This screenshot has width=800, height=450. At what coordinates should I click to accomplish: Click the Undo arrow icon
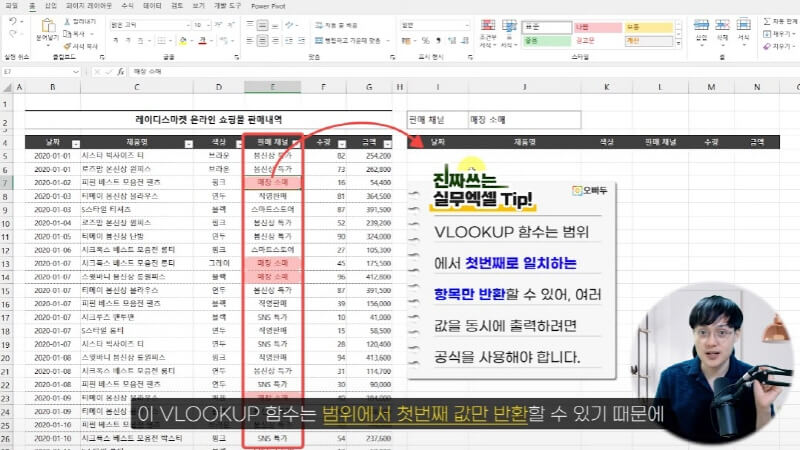point(13,21)
